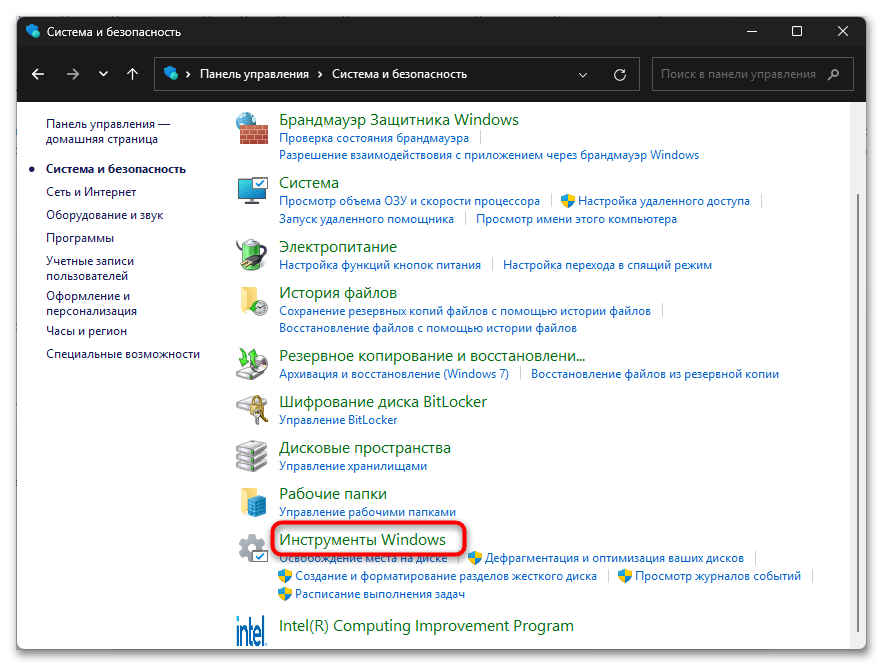
Task: Open Учетные записи пользователей category
Action: click(x=90, y=269)
